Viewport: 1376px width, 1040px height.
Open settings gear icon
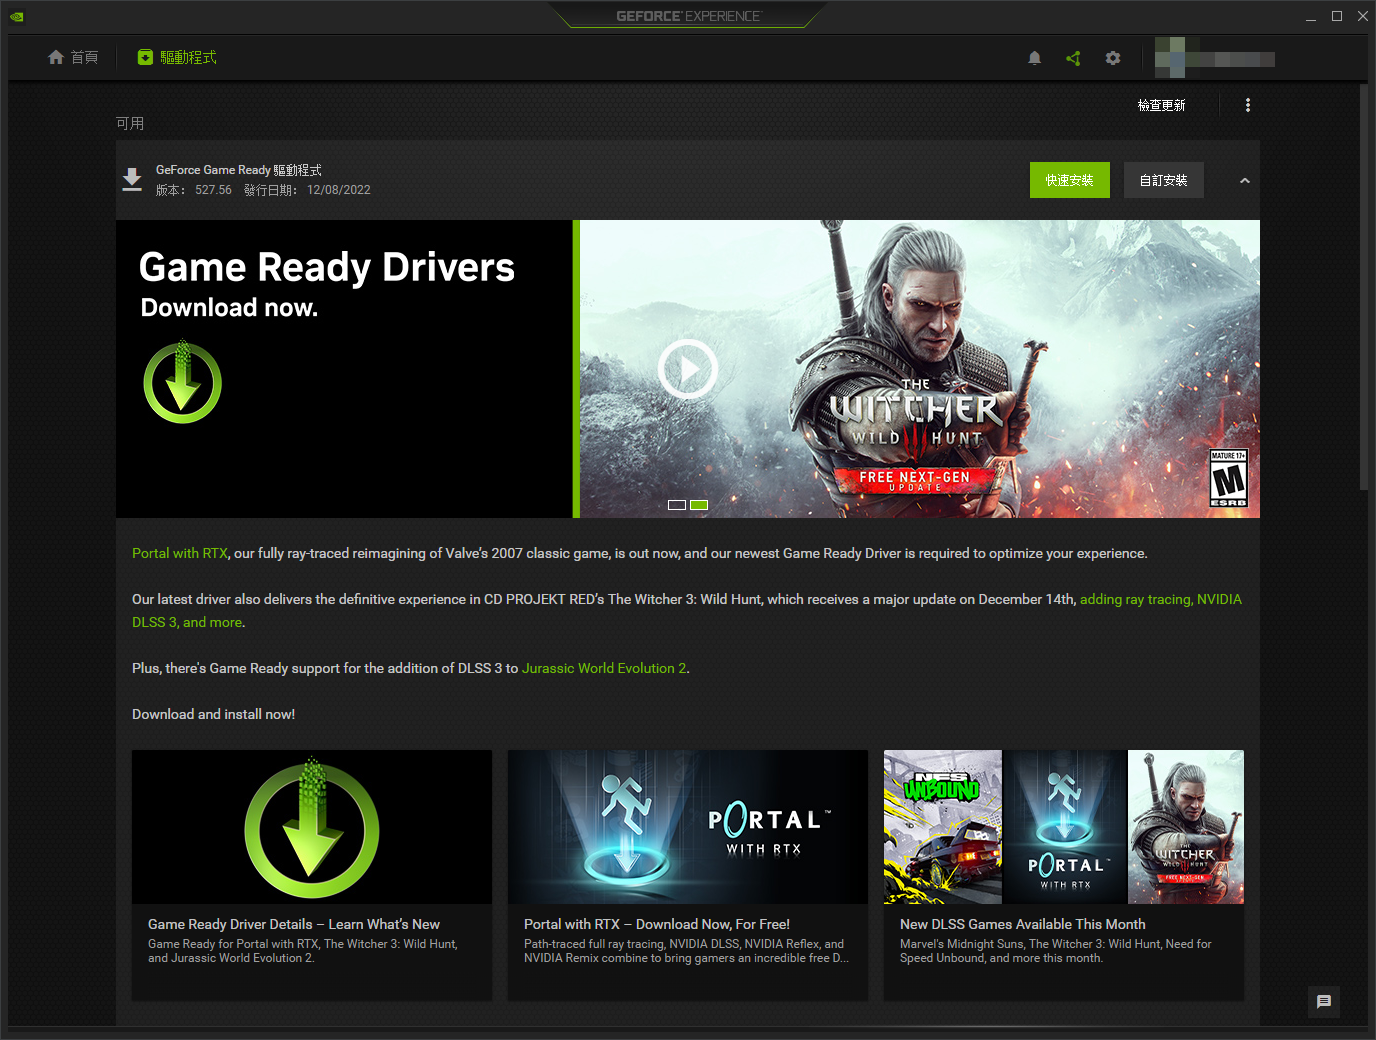(1113, 58)
